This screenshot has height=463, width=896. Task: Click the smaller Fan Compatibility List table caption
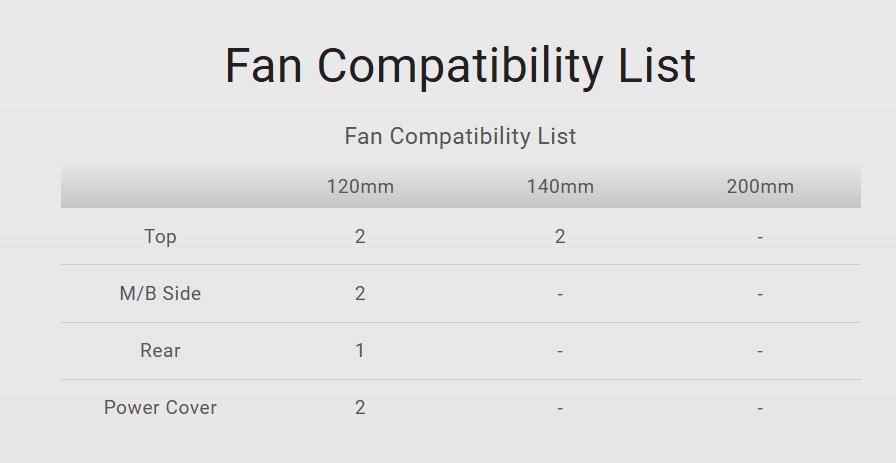460,136
